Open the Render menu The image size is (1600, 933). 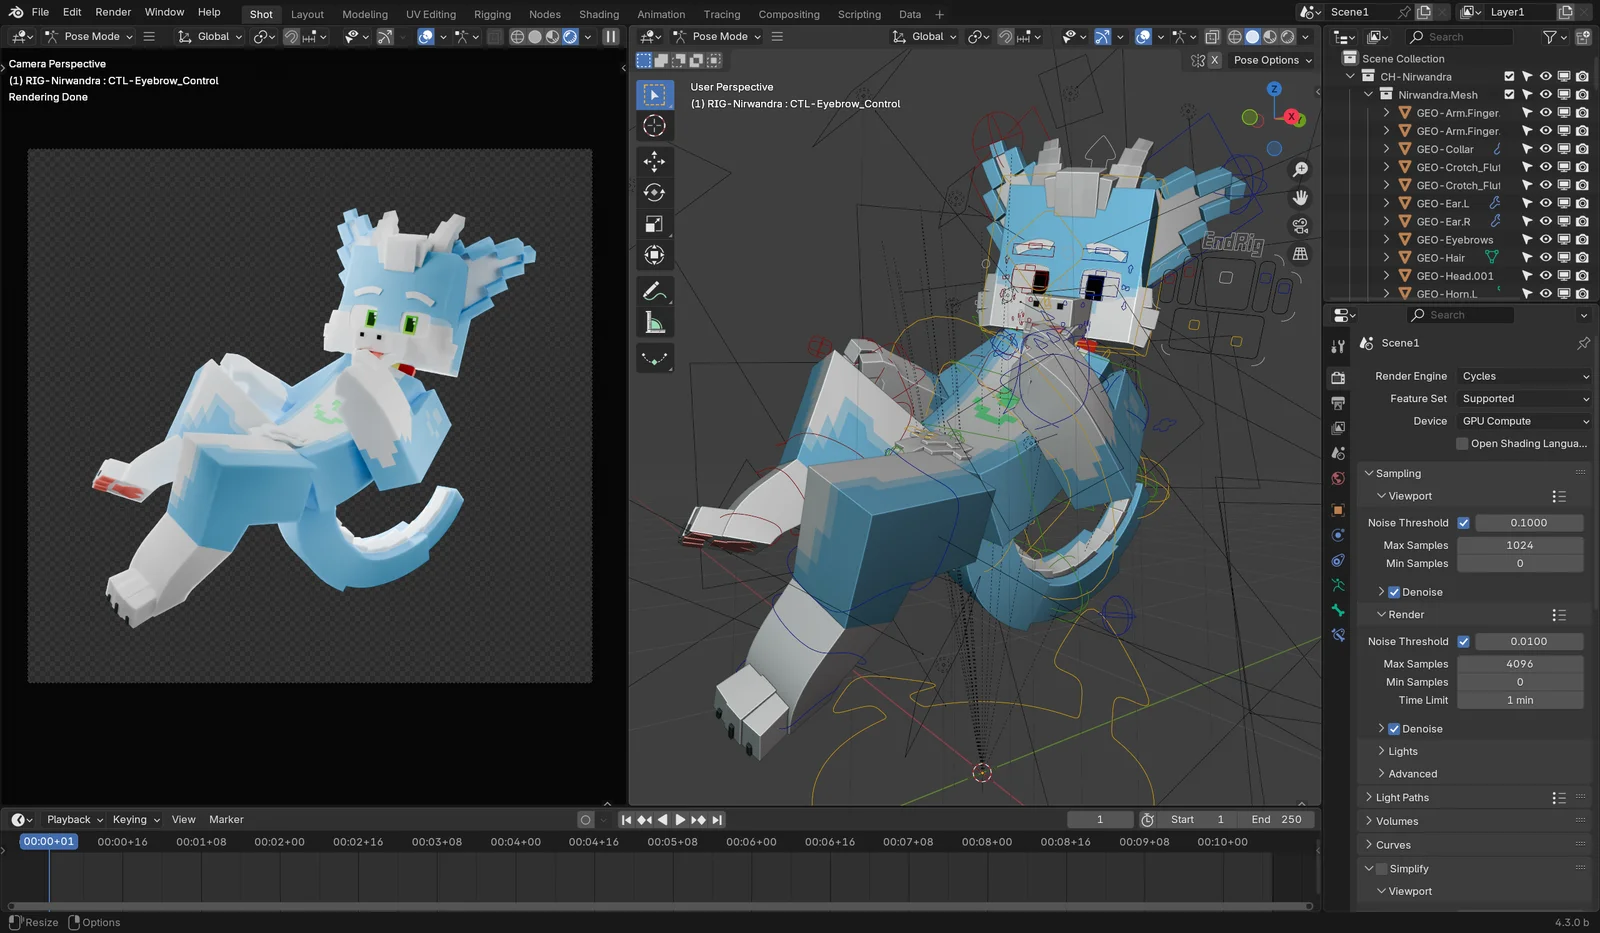click(113, 12)
